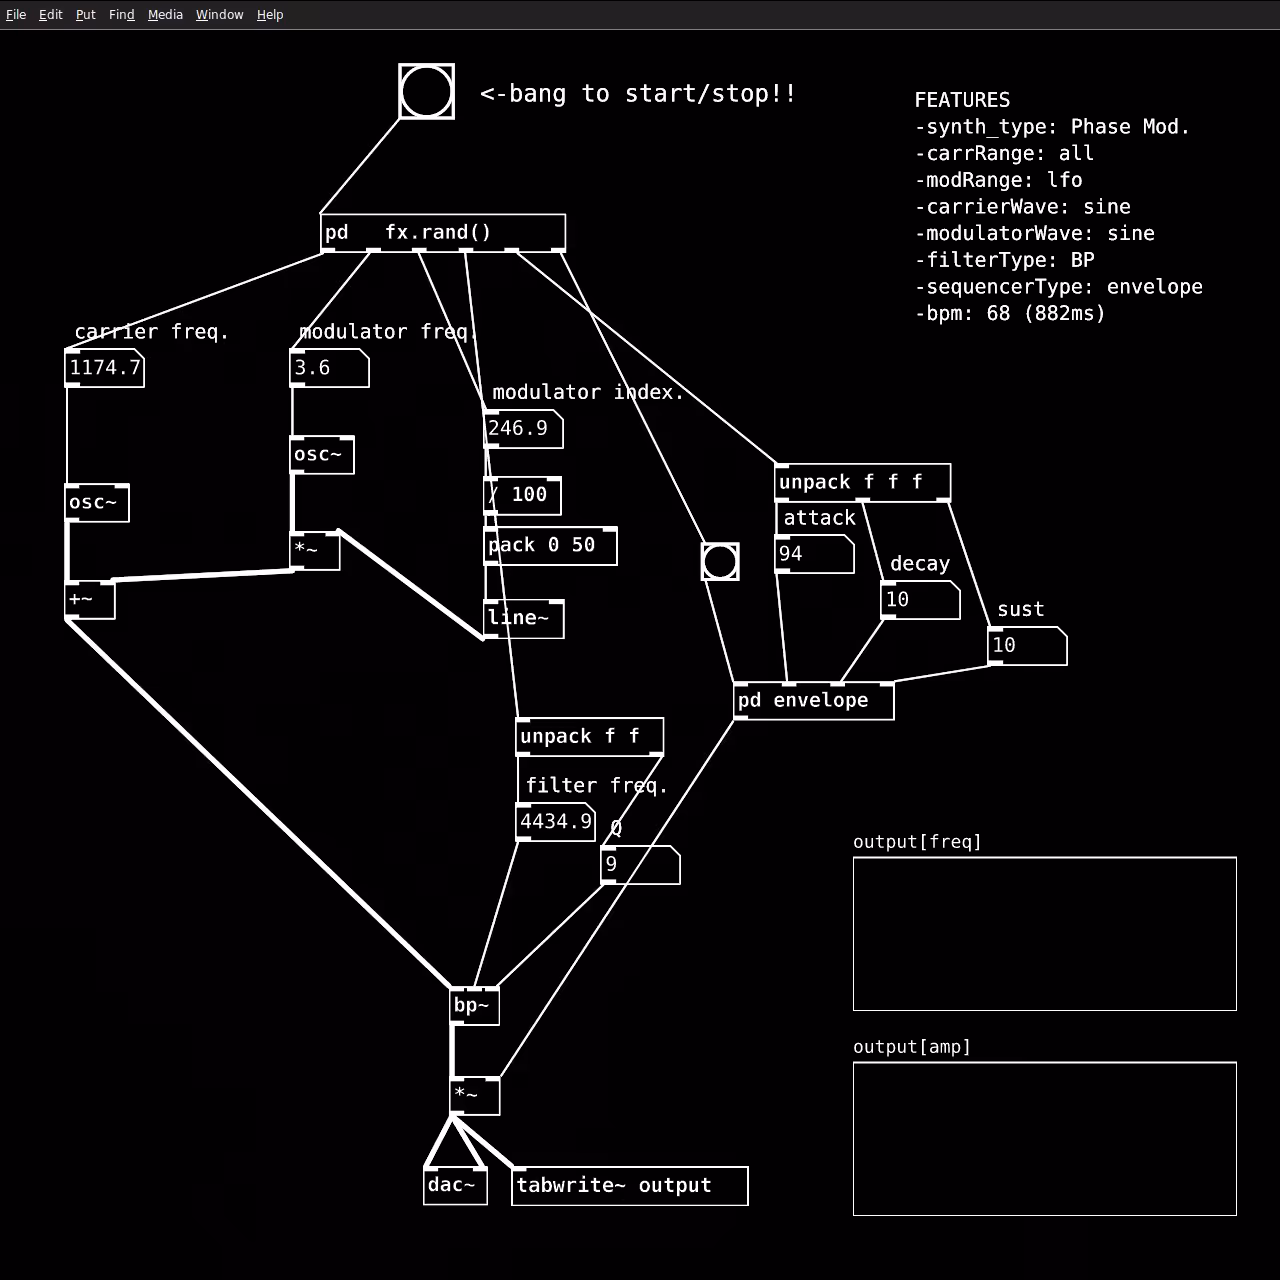Click the '-synth_type: Phase Mod.' comment line
The height and width of the screenshot is (1280, 1280).
pos(1052,127)
